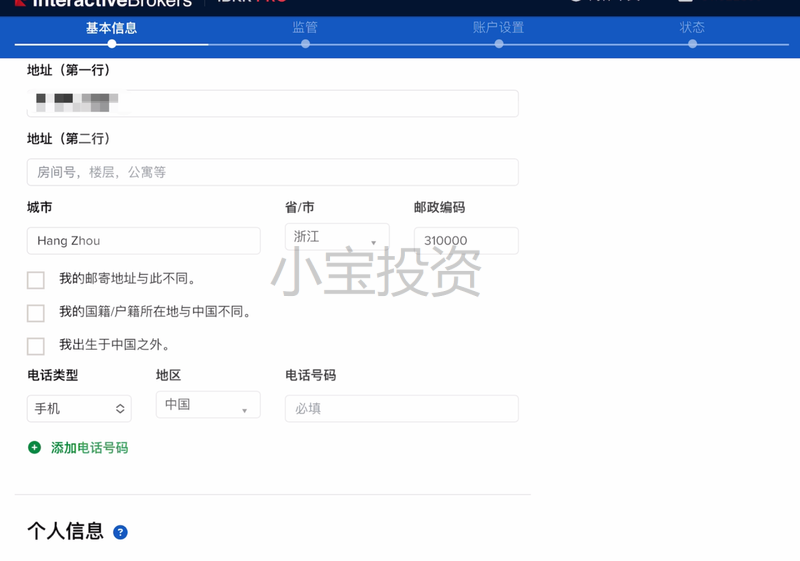Click the 城市 field containing Hang Zhou

click(x=143, y=241)
